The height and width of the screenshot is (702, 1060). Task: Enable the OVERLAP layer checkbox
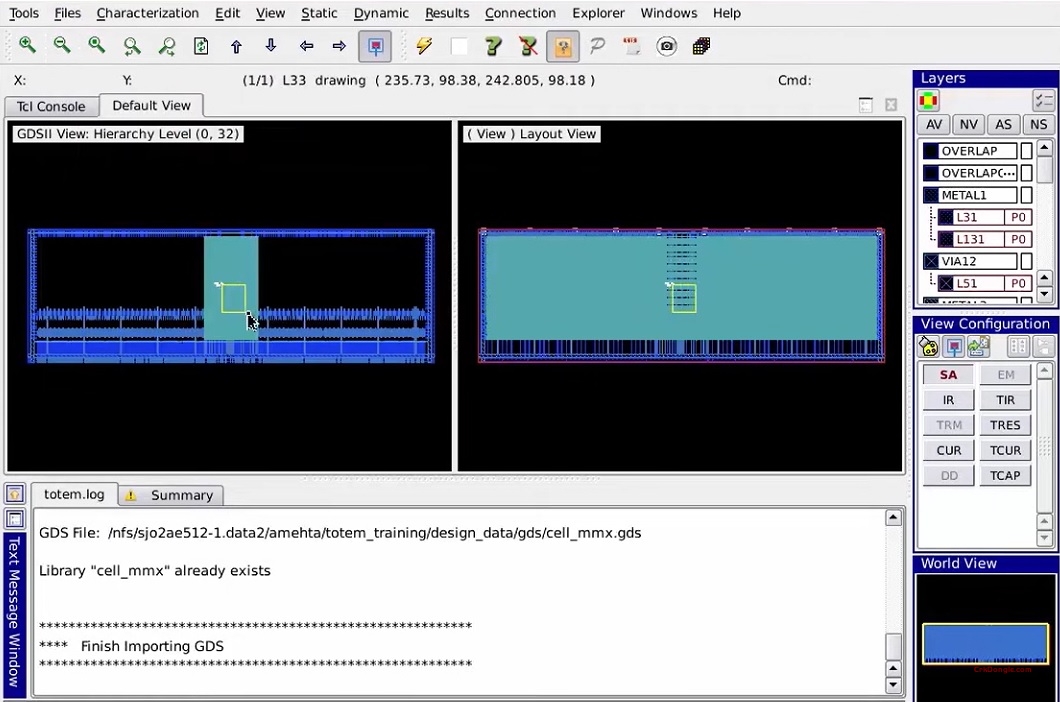click(x=1027, y=151)
